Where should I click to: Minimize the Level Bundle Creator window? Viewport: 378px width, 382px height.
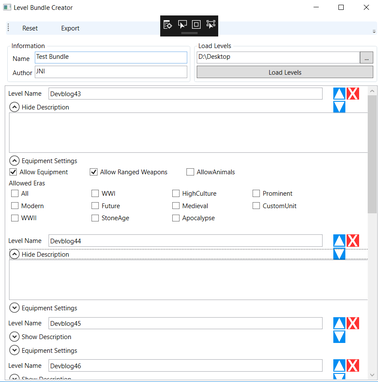pyautogui.click(x=316, y=7)
